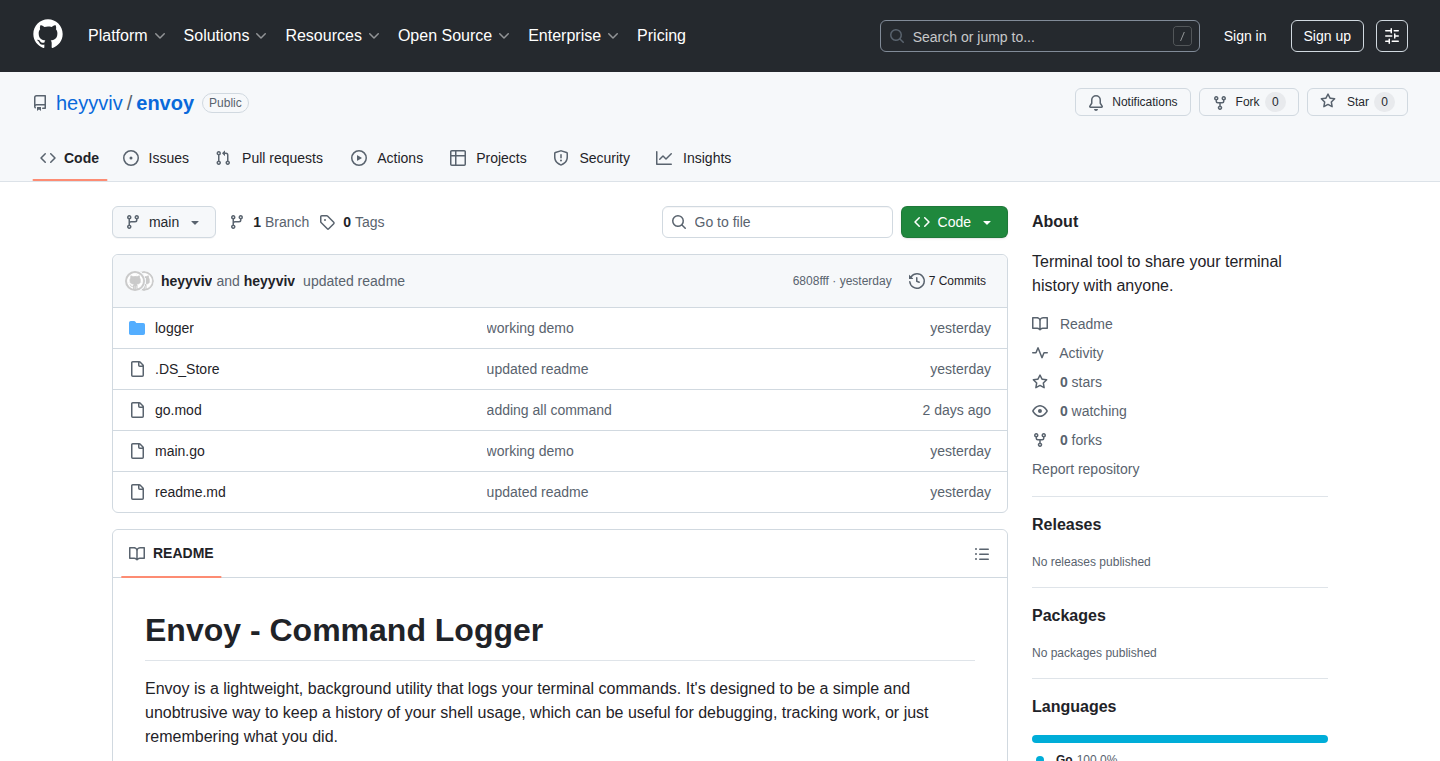The height and width of the screenshot is (761, 1440).
Task: Click the bell icon in Notifications
Action: (1096, 102)
